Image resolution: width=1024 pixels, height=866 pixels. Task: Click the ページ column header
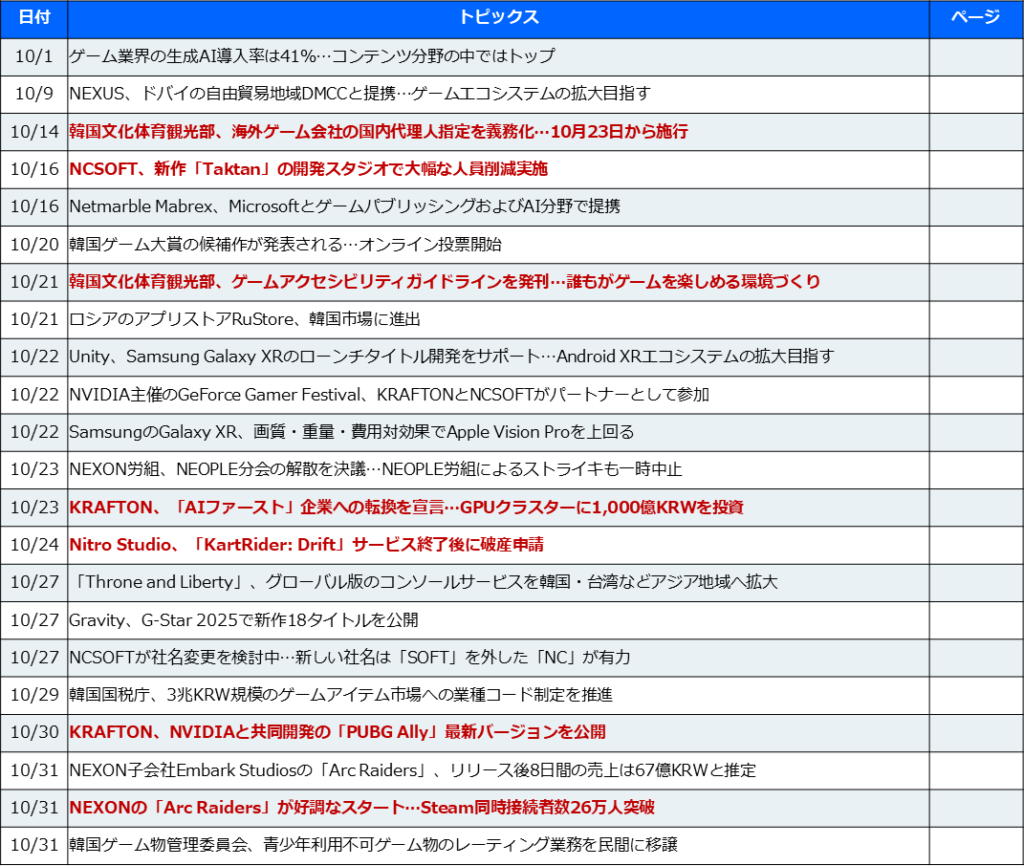coord(974,18)
